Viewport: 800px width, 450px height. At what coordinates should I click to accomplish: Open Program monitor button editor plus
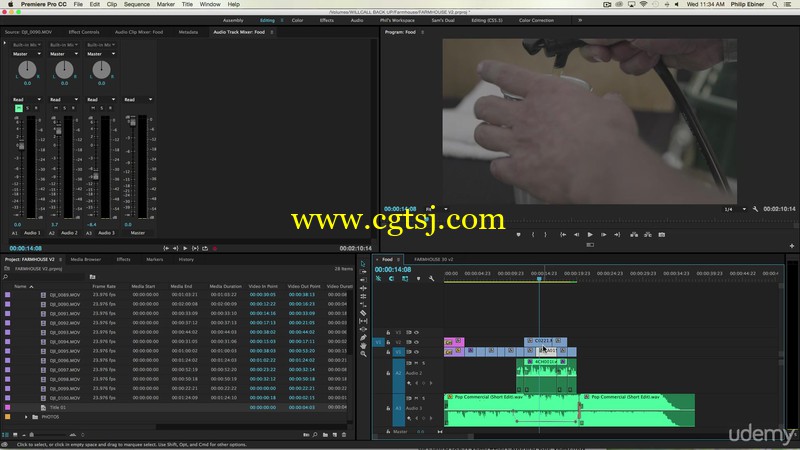pyautogui.click(x=792, y=246)
